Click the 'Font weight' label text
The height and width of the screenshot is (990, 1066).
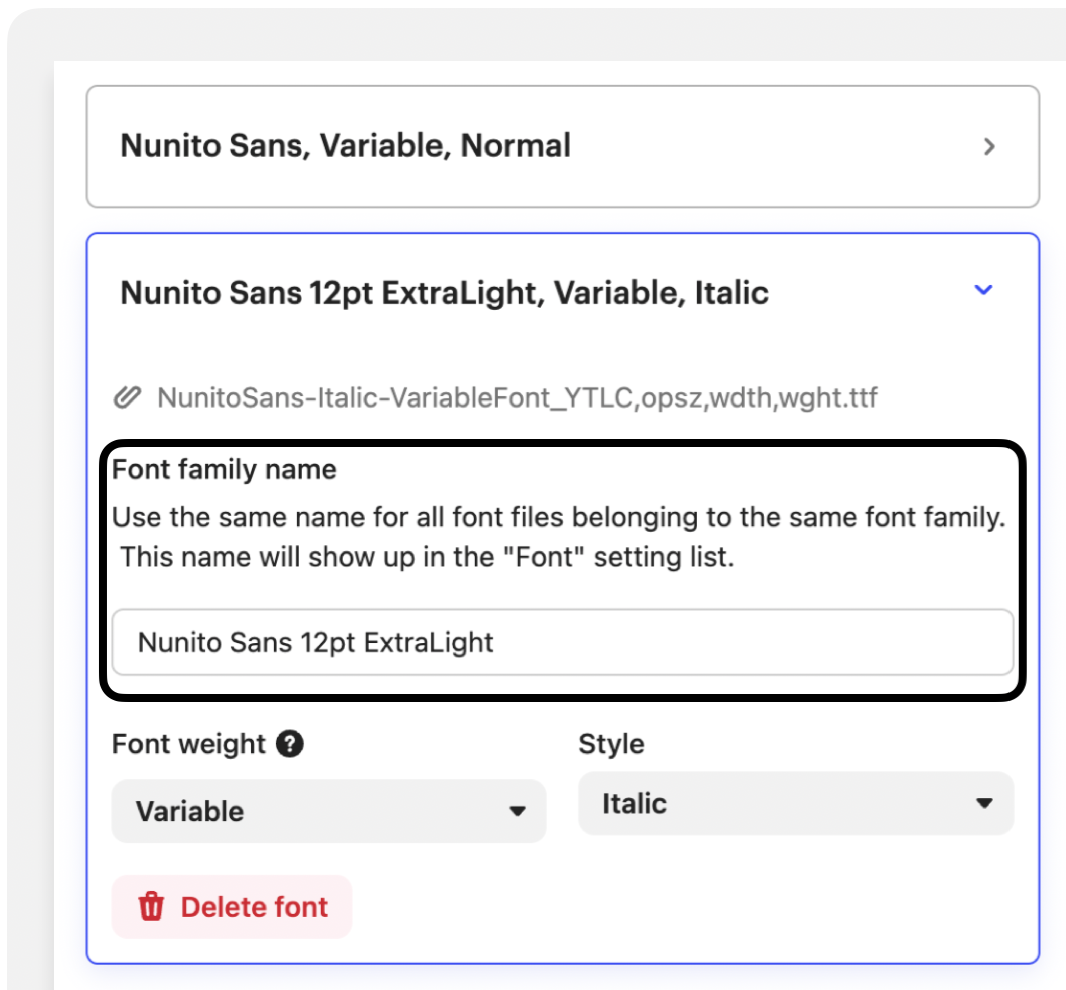189,744
